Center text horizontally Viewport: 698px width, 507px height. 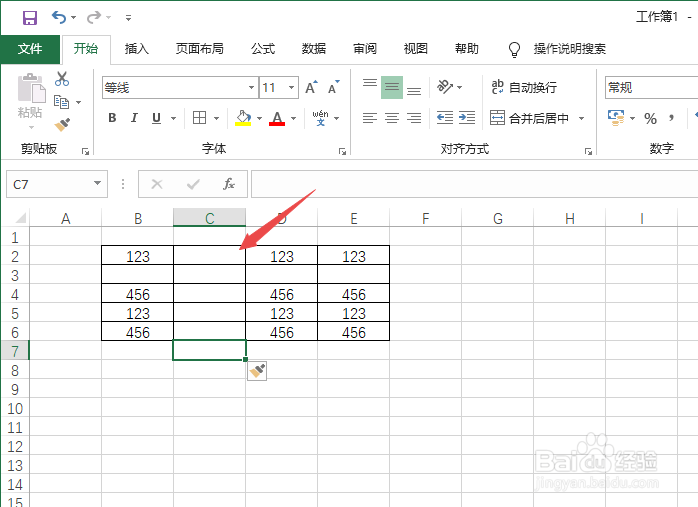tap(392, 118)
